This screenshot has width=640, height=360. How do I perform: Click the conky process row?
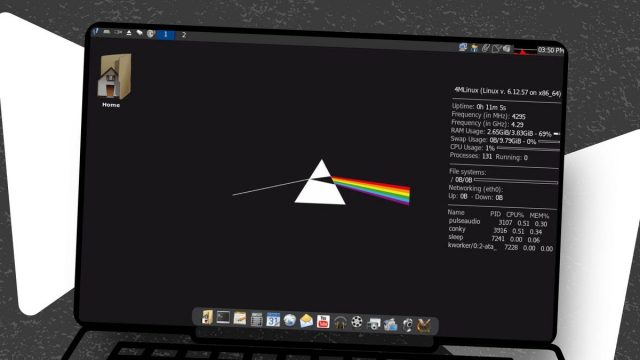tap(496, 230)
